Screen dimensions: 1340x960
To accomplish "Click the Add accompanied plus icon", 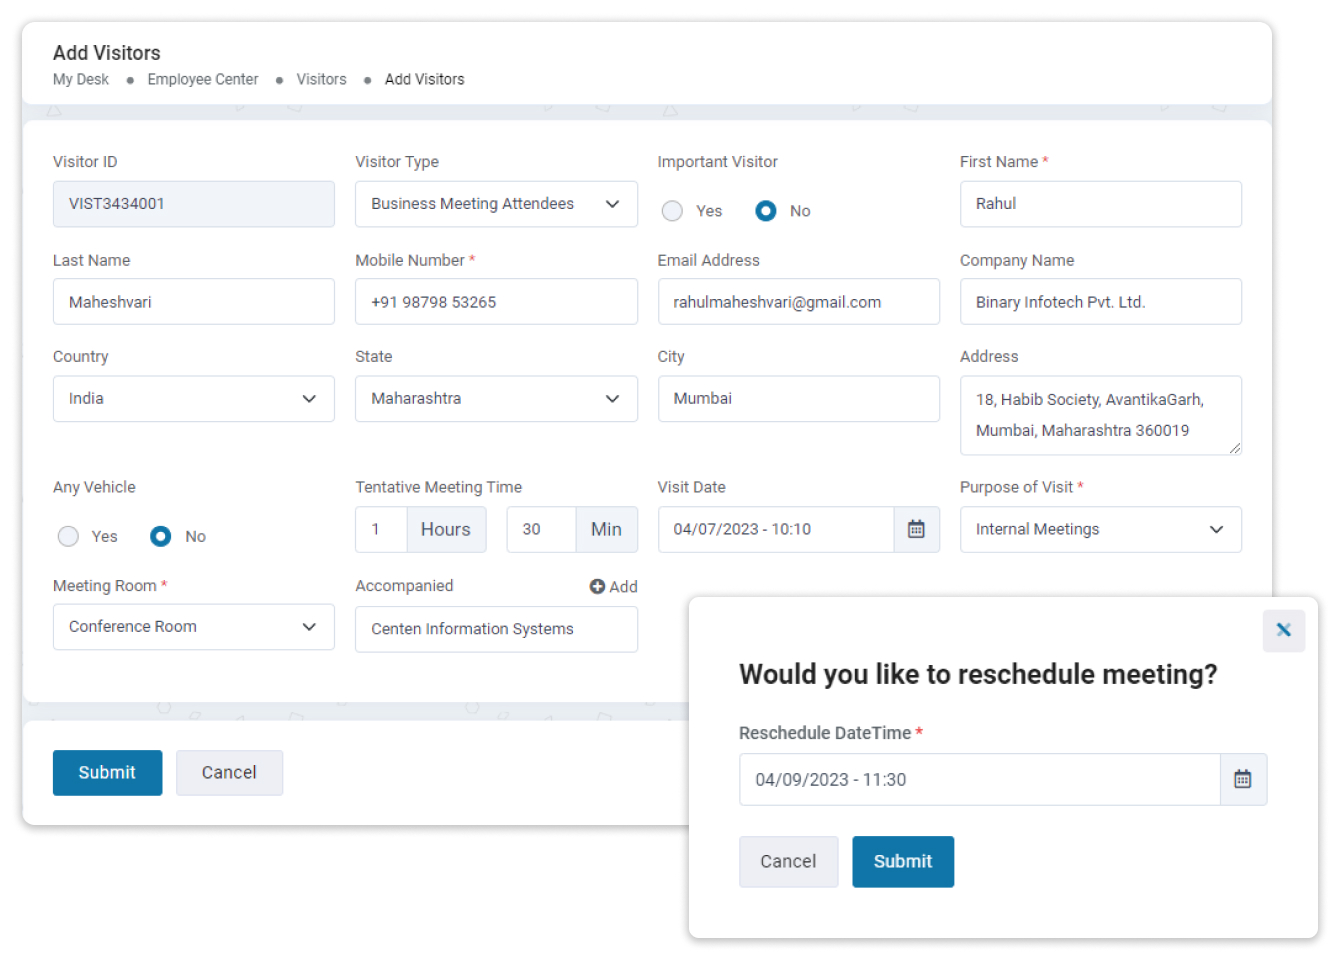I will [597, 587].
